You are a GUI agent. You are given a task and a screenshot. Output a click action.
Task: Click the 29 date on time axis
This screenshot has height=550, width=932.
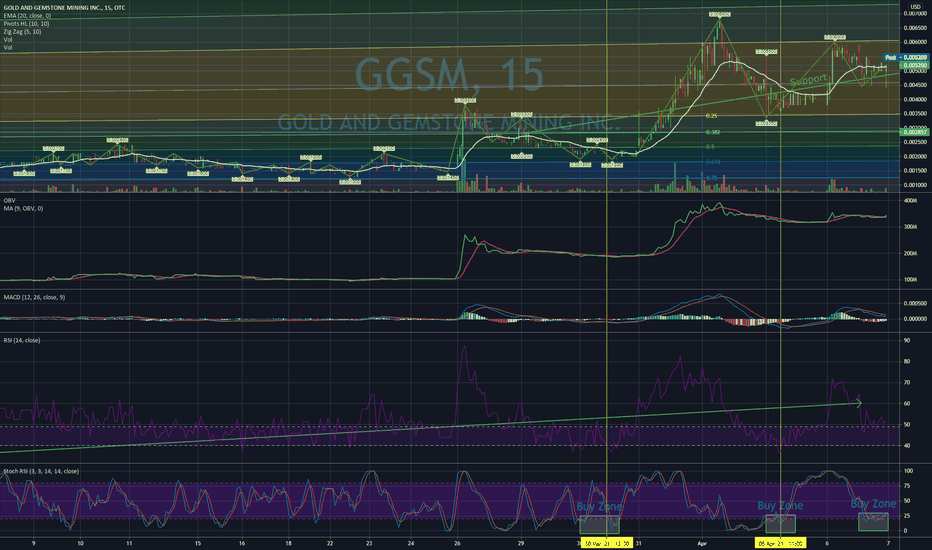(x=521, y=543)
